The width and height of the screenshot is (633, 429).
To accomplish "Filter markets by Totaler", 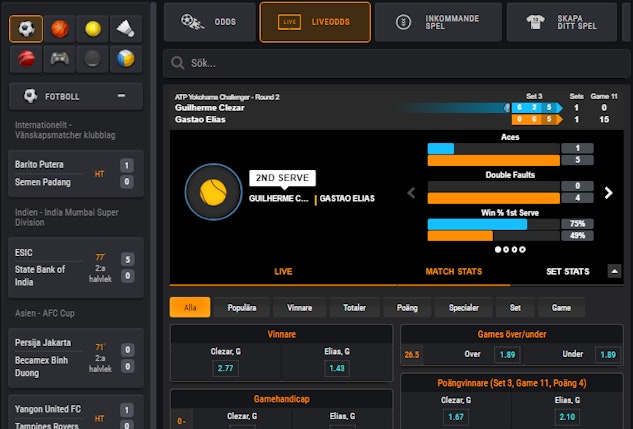I will (x=354, y=308).
